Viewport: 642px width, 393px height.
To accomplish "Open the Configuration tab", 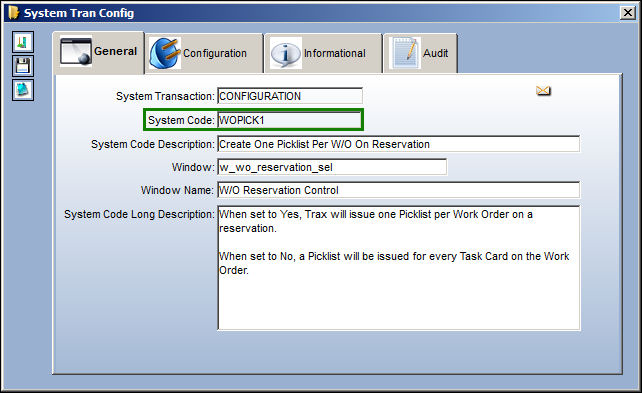I will [x=204, y=53].
